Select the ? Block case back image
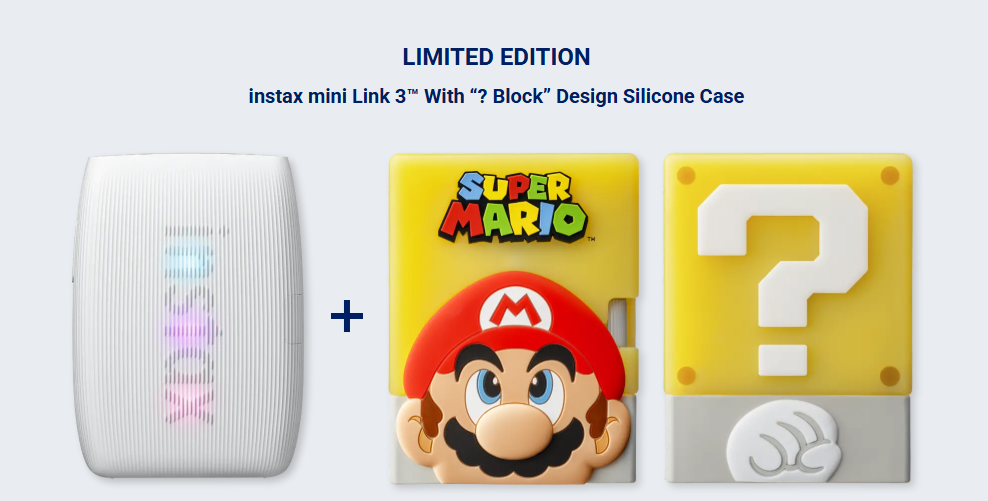The width and height of the screenshot is (988, 501). click(788, 318)
